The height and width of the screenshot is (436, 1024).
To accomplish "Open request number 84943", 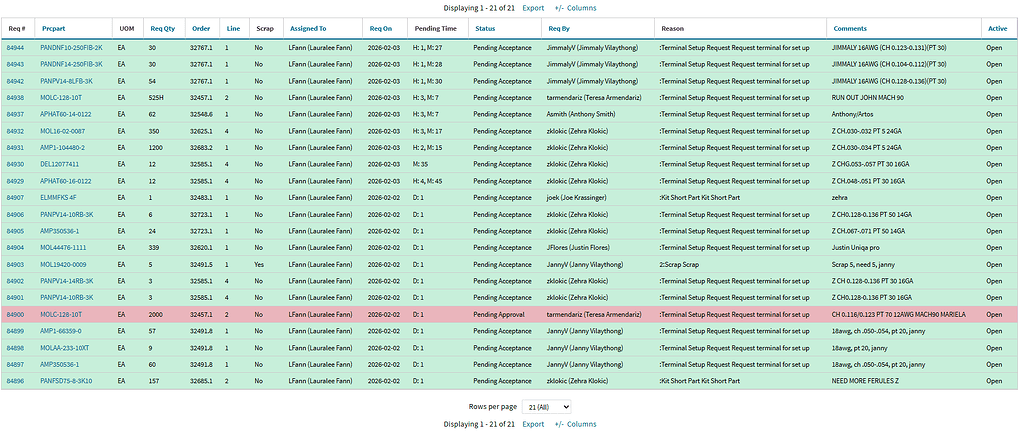I will [x=16, y=64].
